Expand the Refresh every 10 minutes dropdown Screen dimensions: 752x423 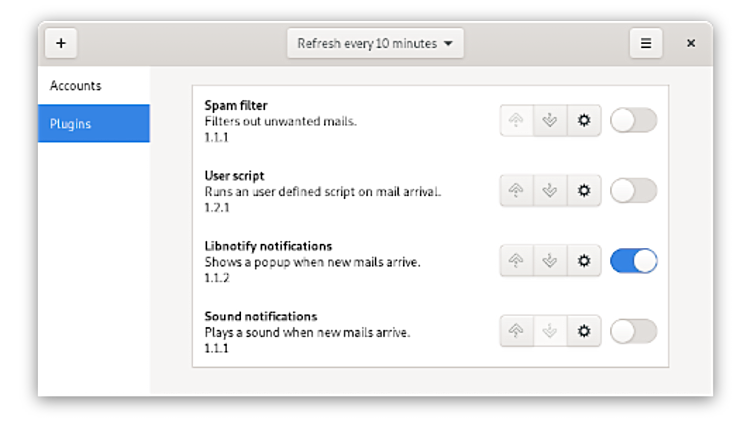pos(375,43)
